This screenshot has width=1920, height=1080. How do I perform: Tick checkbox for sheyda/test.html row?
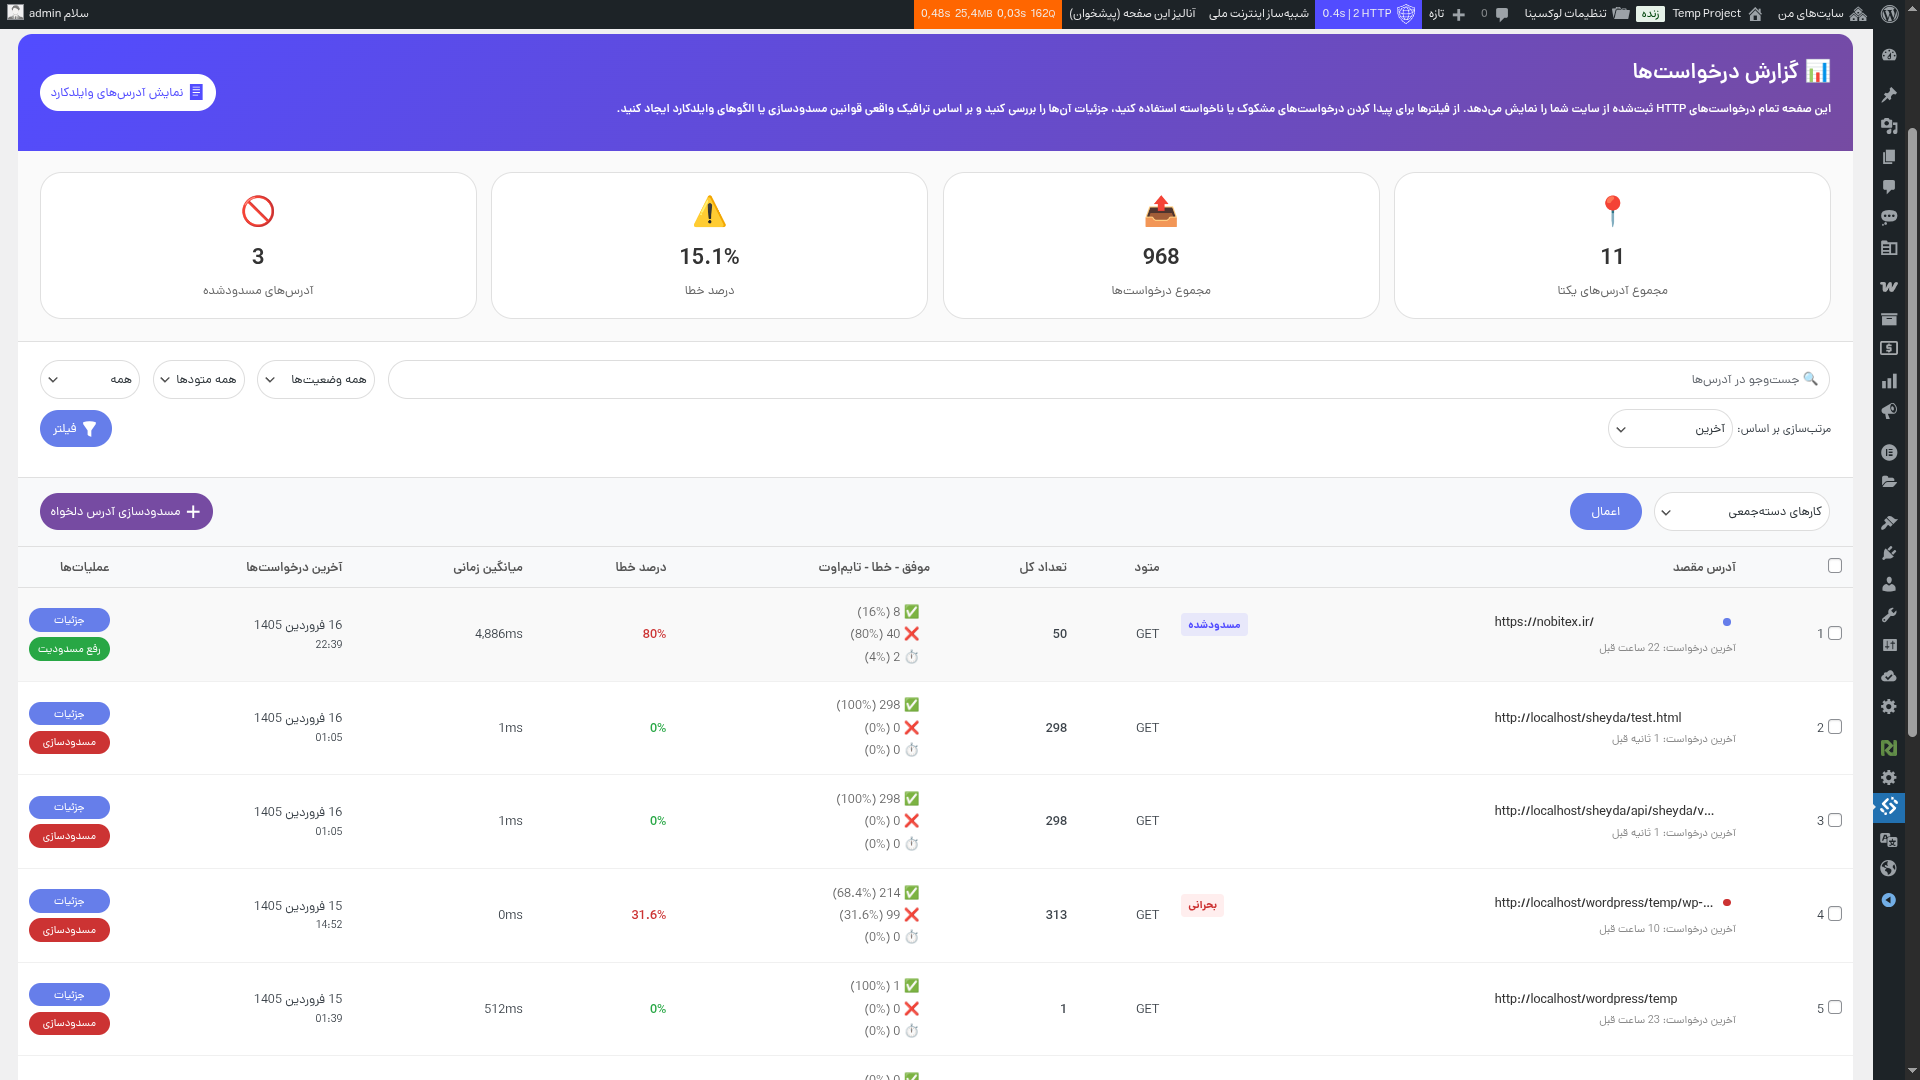[x=1835, y=727]
